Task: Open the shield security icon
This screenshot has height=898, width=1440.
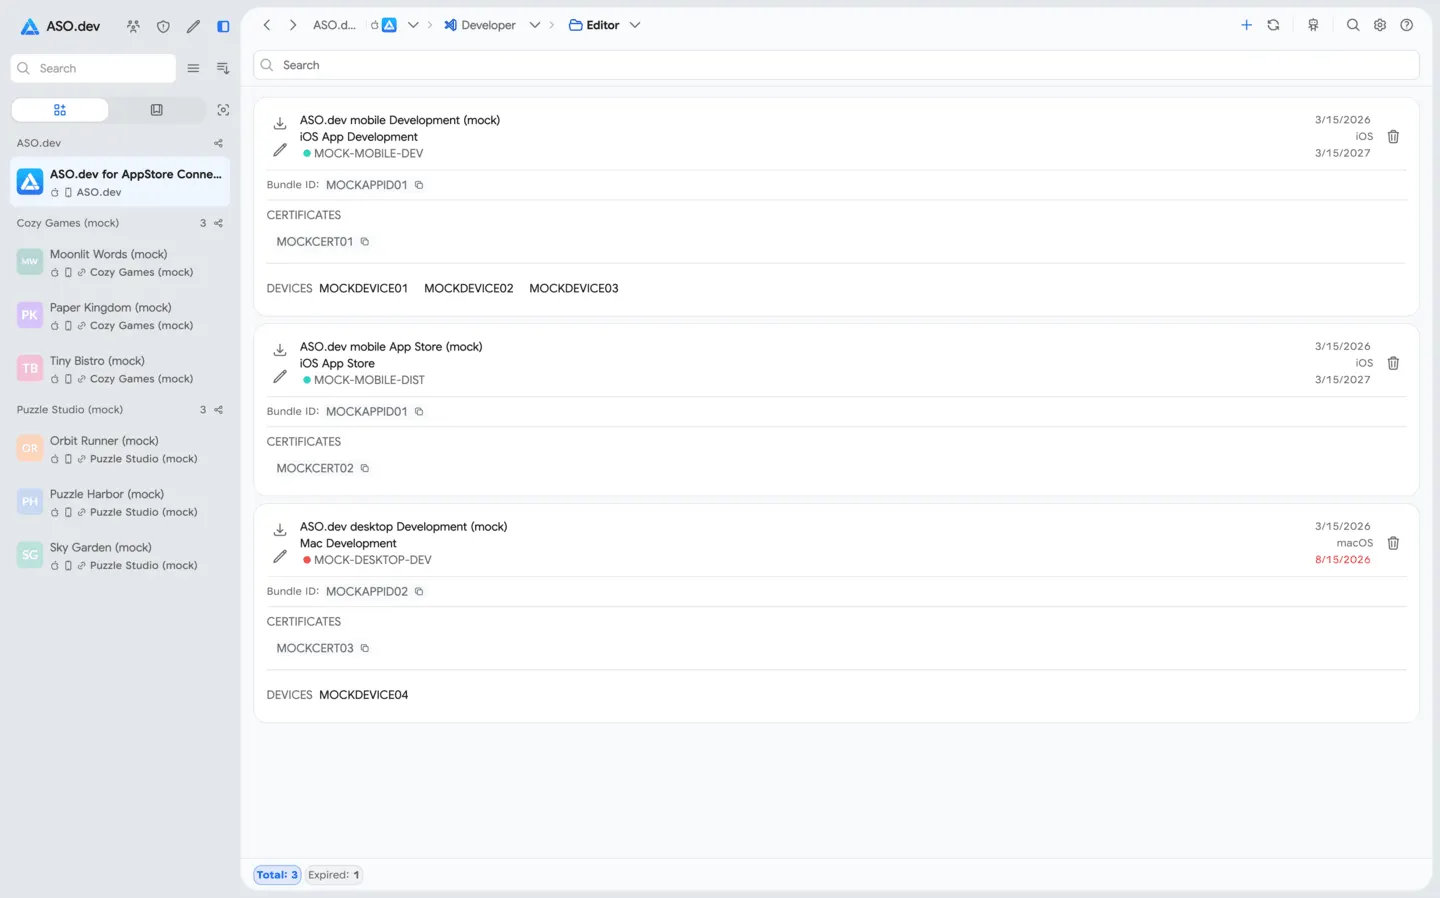Action: coord(163,27)
